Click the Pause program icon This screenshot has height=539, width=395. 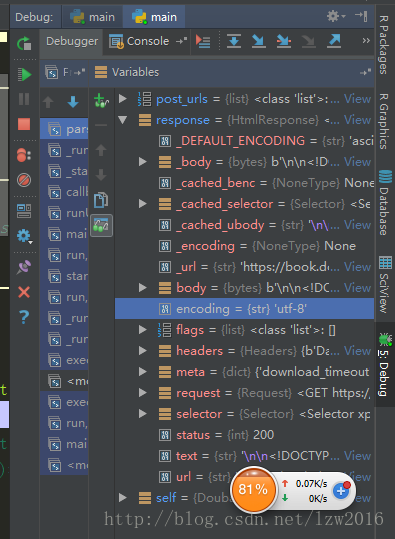tap(24, 99)
